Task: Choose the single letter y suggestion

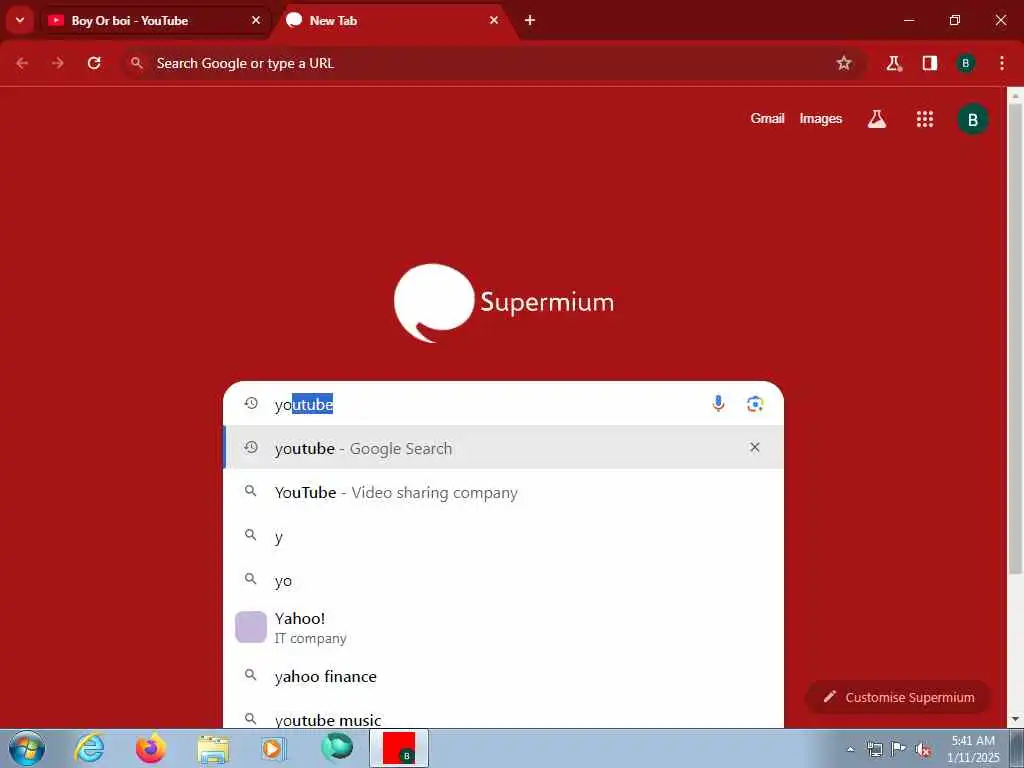Action: click(503, 536)
